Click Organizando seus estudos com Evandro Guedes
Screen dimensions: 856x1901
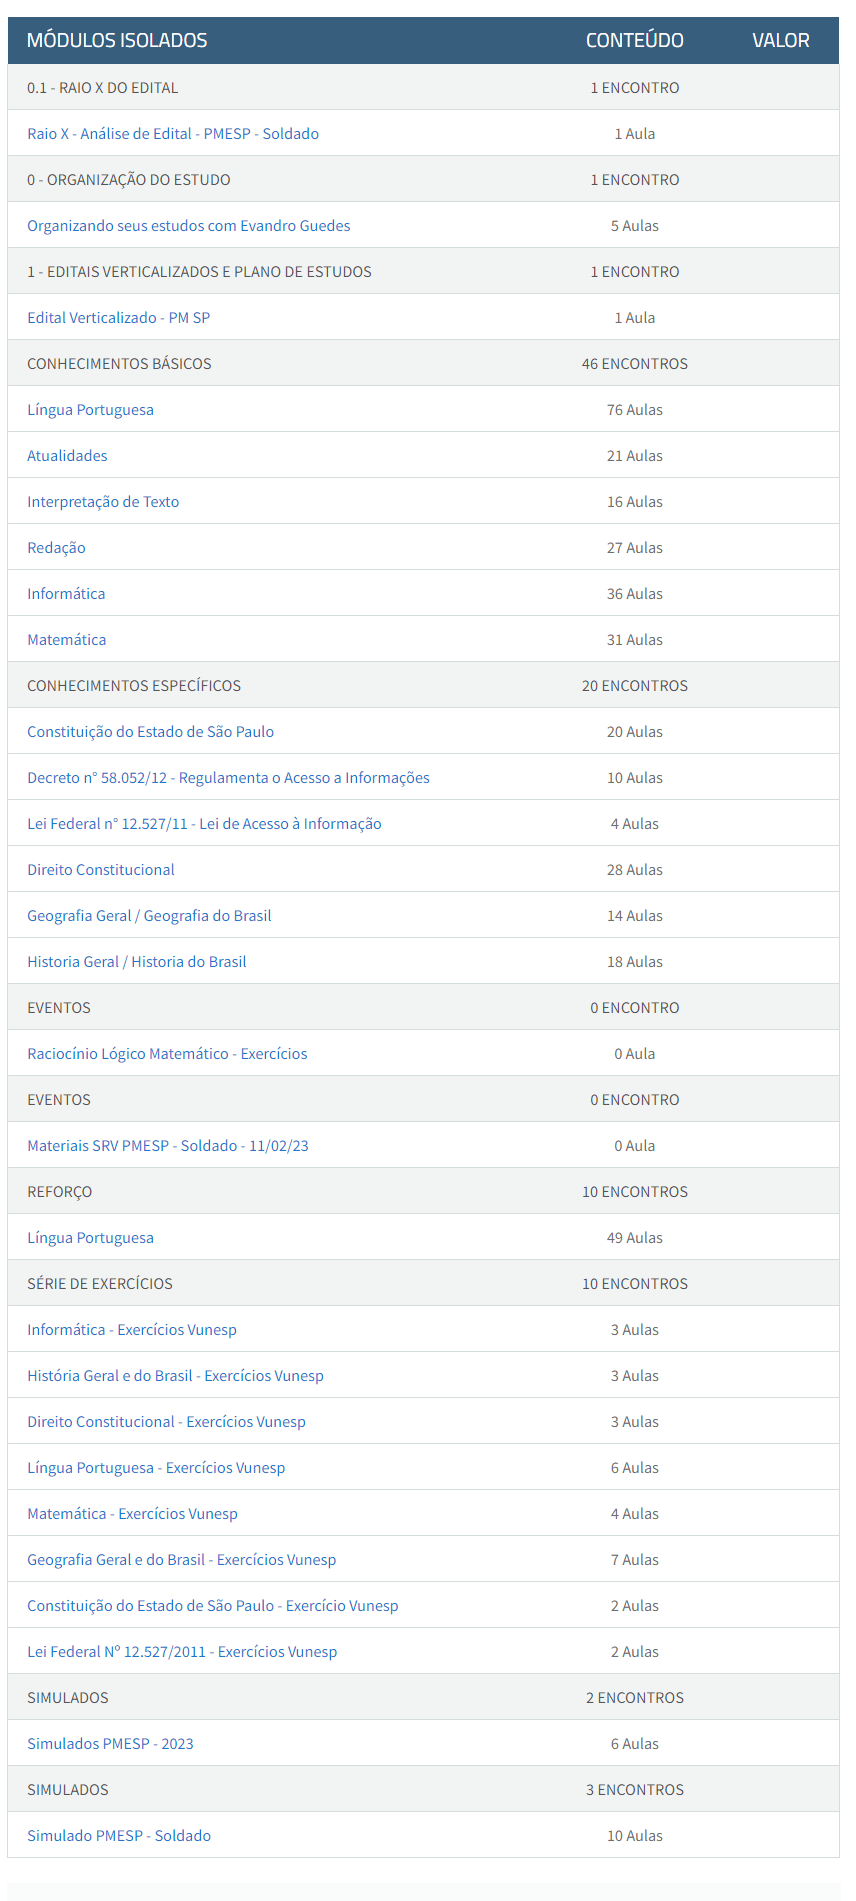[188, 226]
